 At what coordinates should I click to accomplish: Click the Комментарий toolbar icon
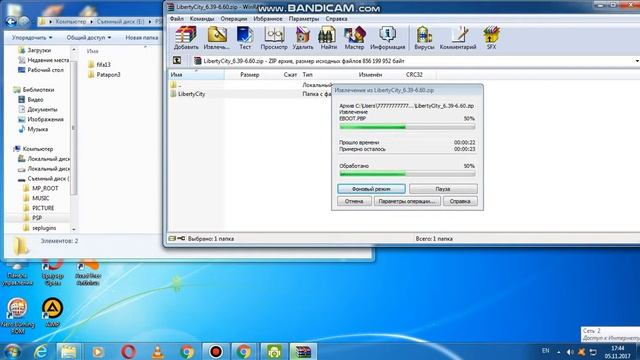tap(458, 38)
